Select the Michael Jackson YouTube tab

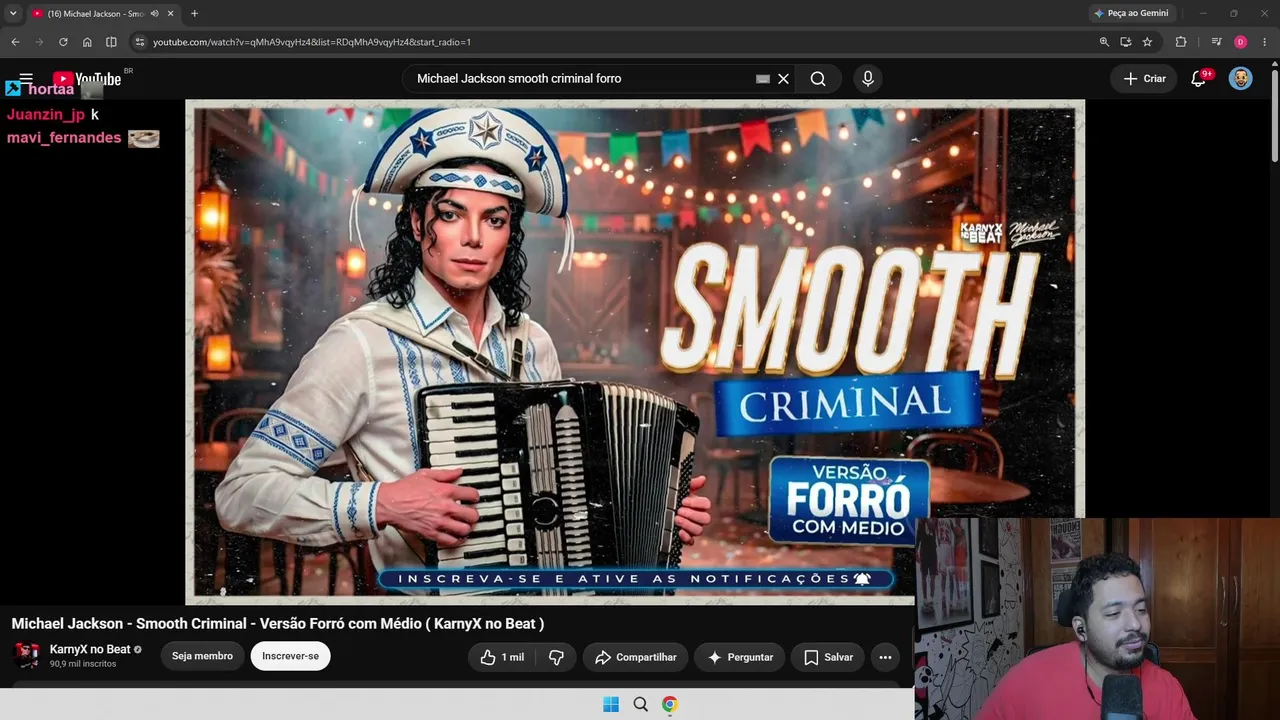(102, 14)
